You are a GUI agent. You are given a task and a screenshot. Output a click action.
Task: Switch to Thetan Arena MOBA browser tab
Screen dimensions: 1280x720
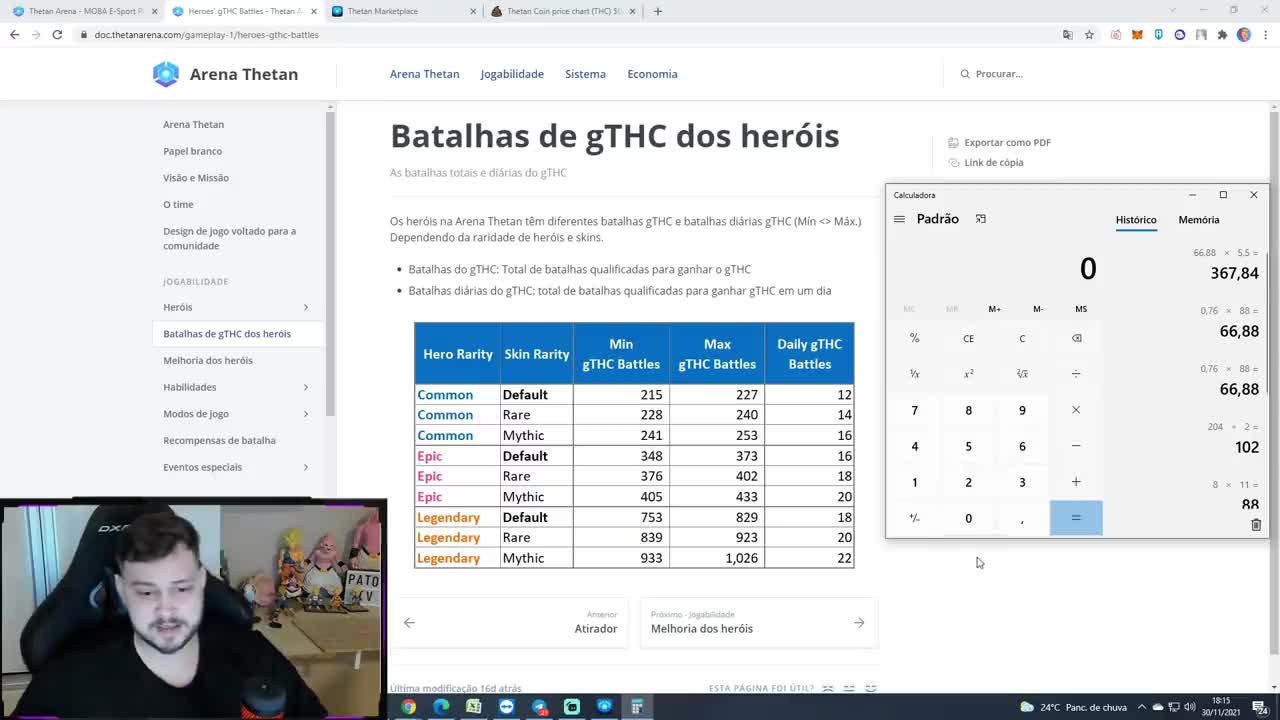(84, 11)
